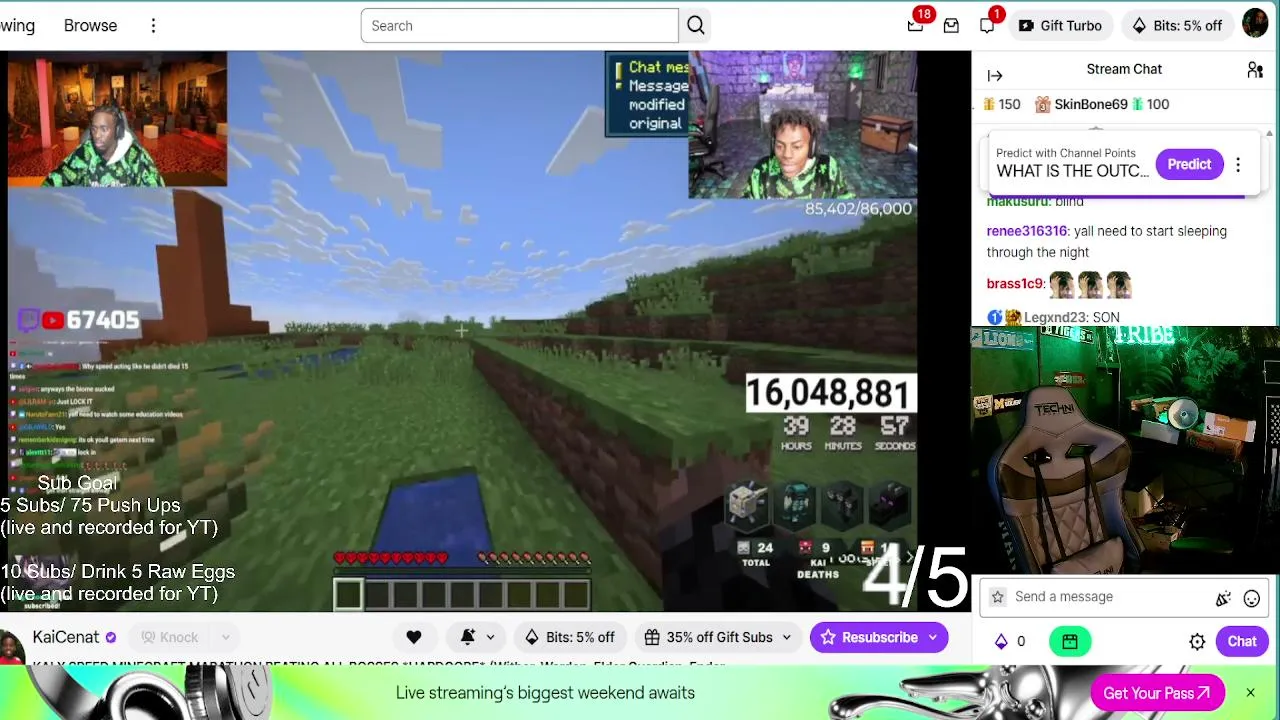Click the verified badge next to KaiCenat
The width and height of the screenshot is (1280, 720).
point(111,637)
